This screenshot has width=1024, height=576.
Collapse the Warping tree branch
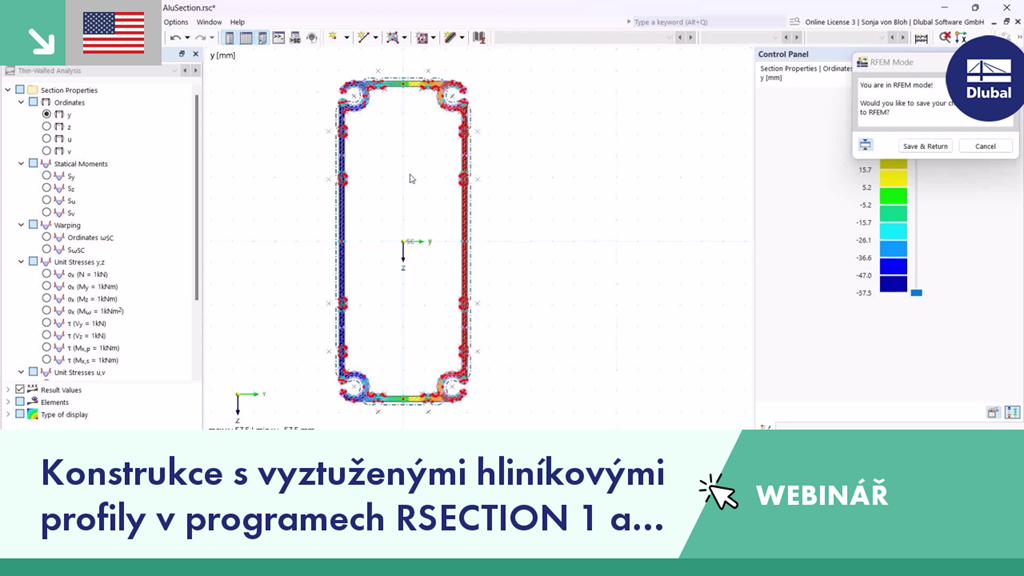(x=23, y=225)
